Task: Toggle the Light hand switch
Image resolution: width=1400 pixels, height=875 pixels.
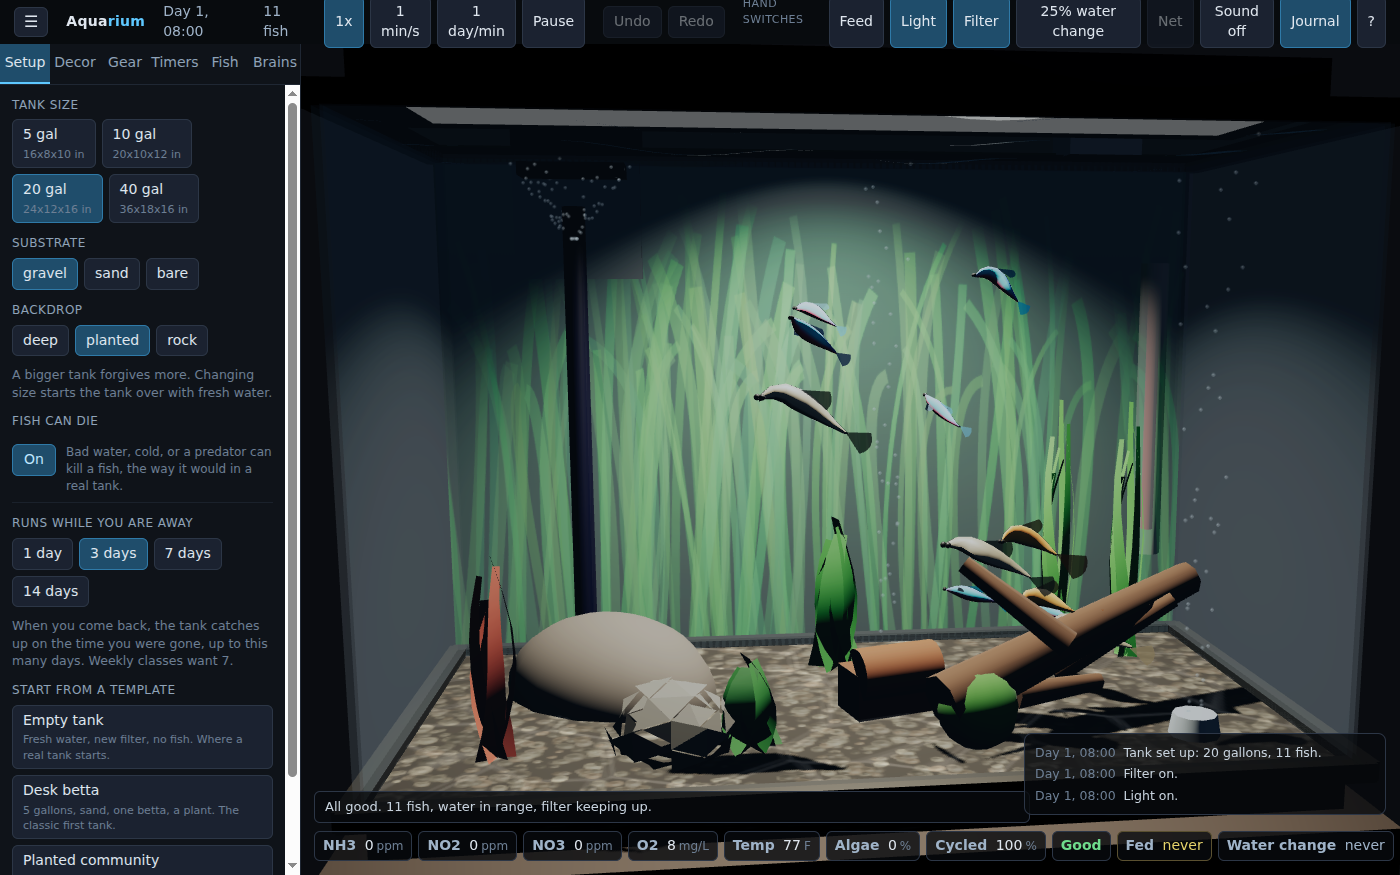Action: point(918,21)
